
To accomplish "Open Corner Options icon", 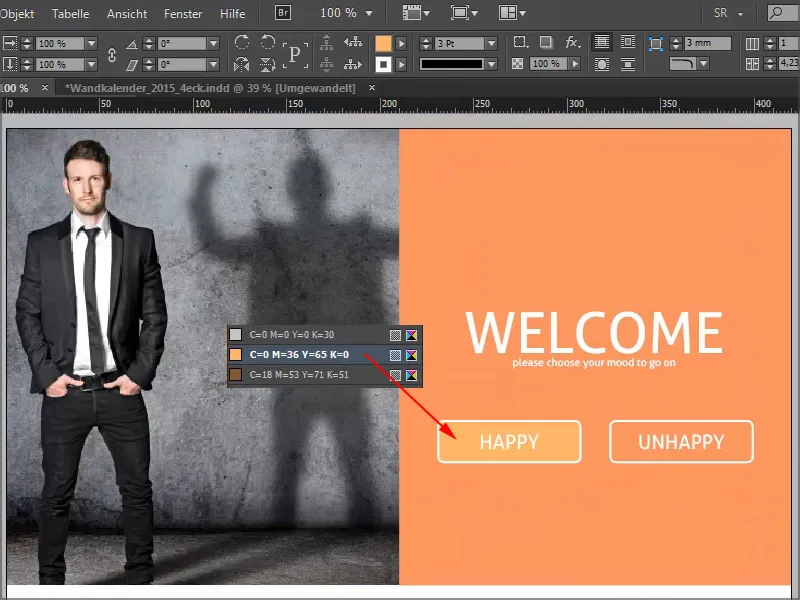I will [x=520, y=42].
